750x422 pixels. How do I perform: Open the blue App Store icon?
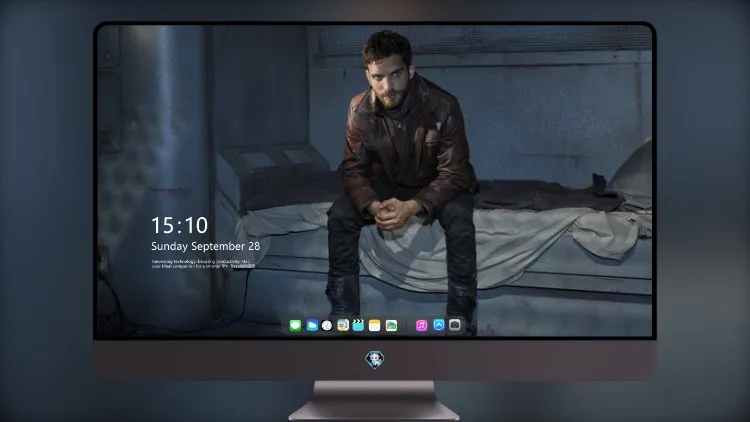click(x=439, y=325)
